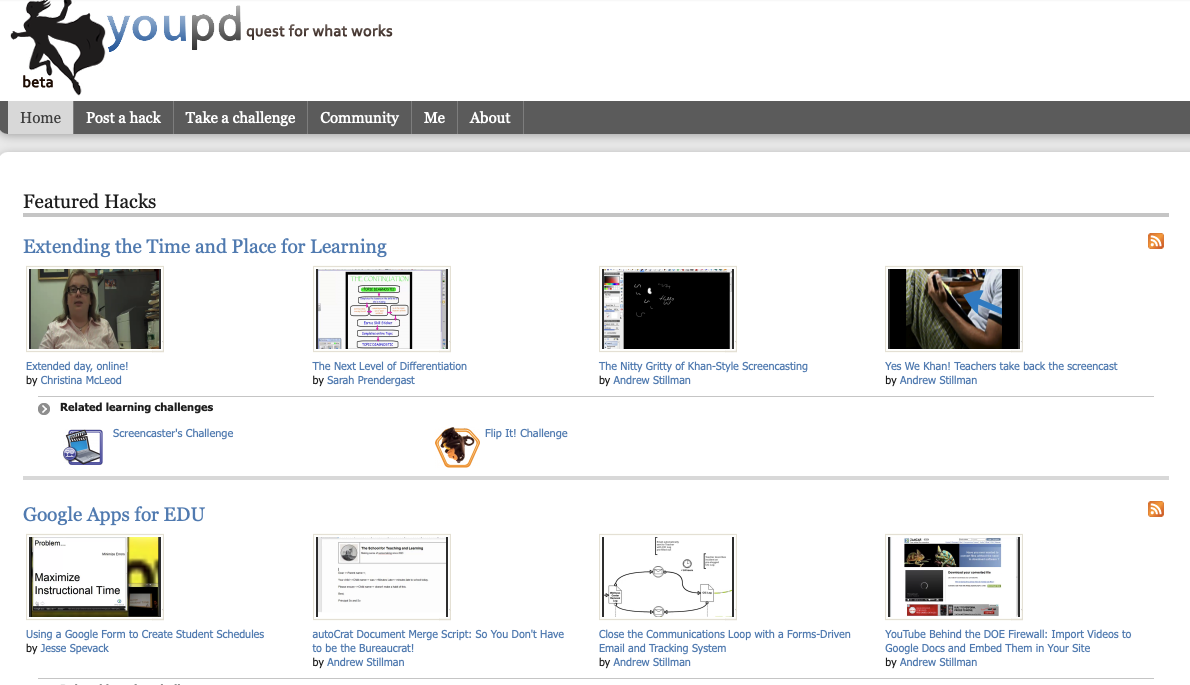Open the About page
The height and width of the screenshot is (685, 1190).
point(490,118)
